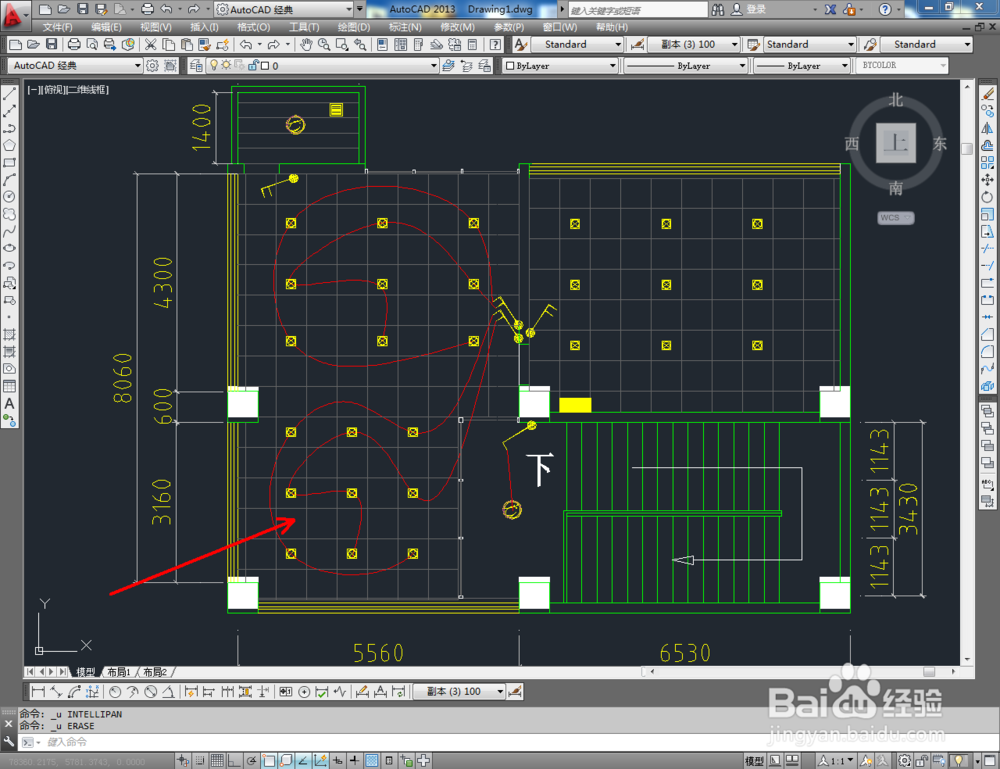
Task: Click the Table tool in draw toolbar
Action: click(x=10, y=386)
